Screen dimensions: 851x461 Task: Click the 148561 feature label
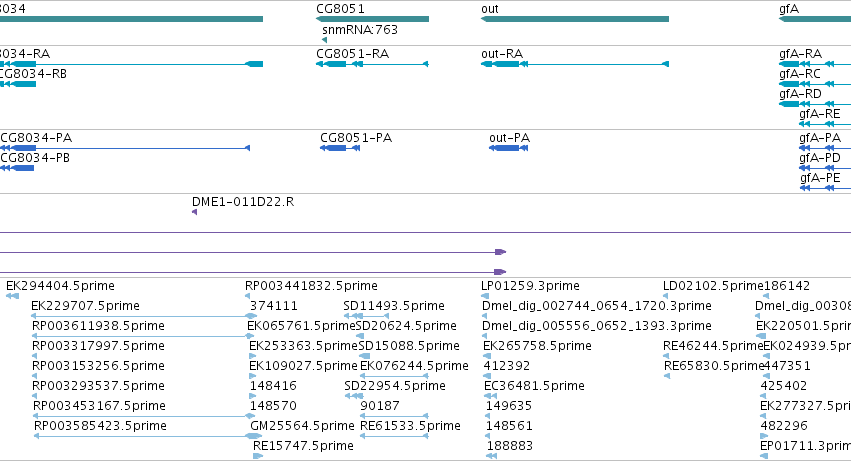[509, 426]
